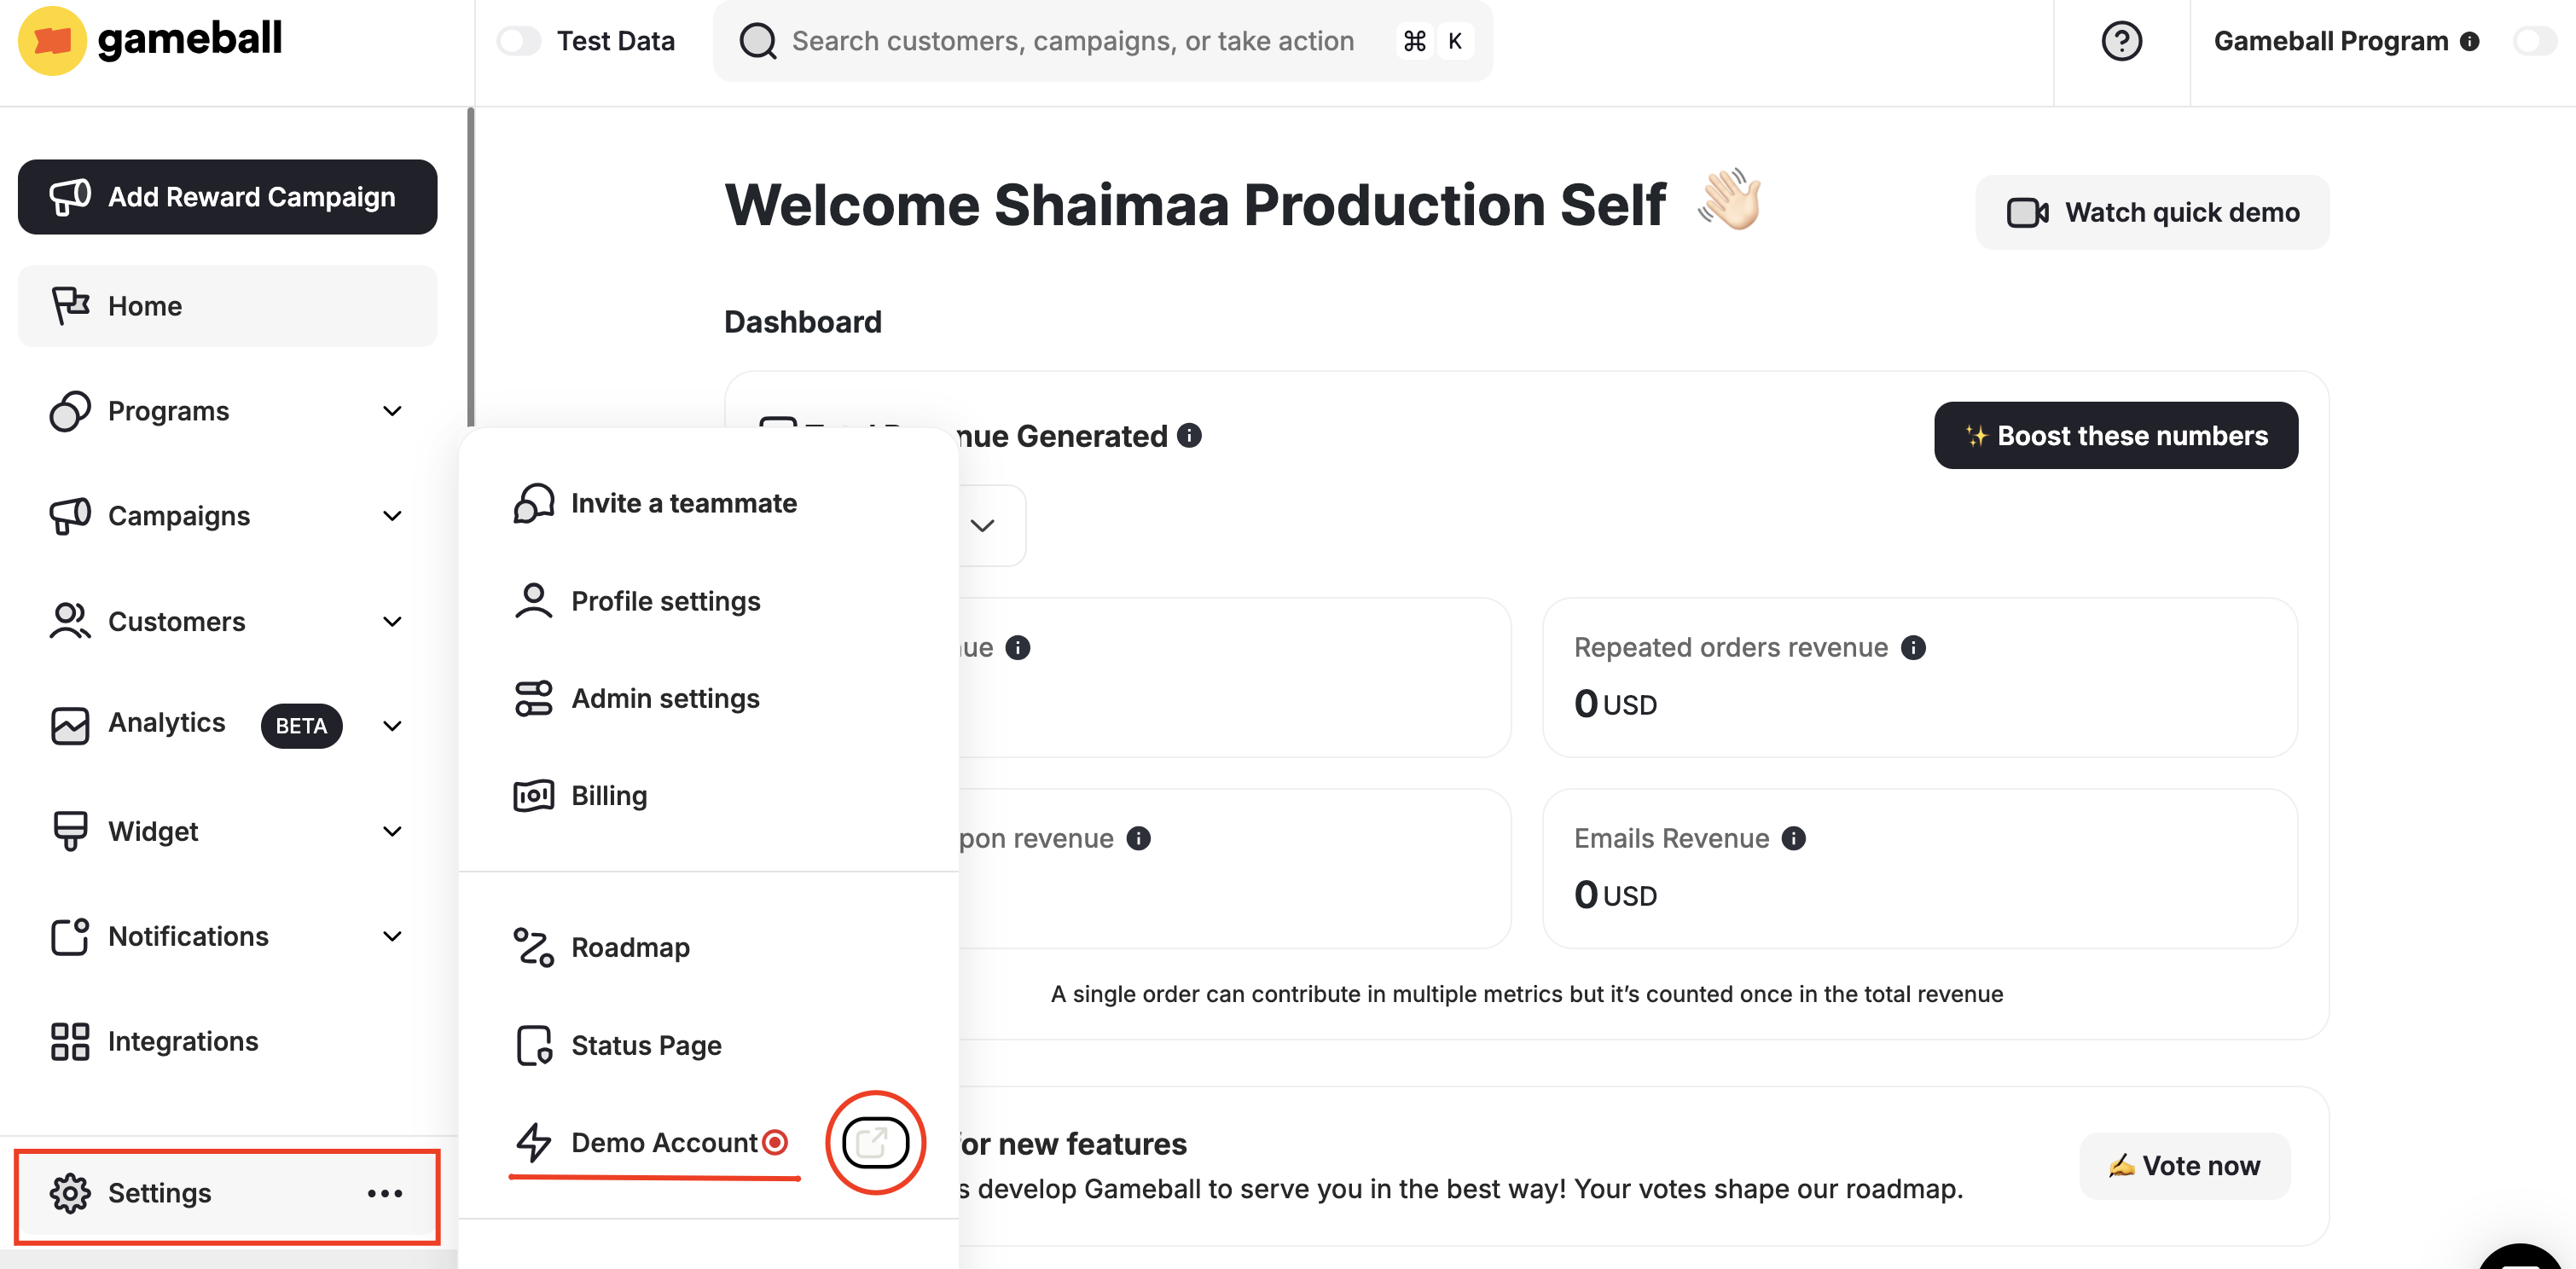The height and width of the screenshot is (1269, 2576).
Task: Toggle the Test Data switch
Action: click(x=519, y=41)
